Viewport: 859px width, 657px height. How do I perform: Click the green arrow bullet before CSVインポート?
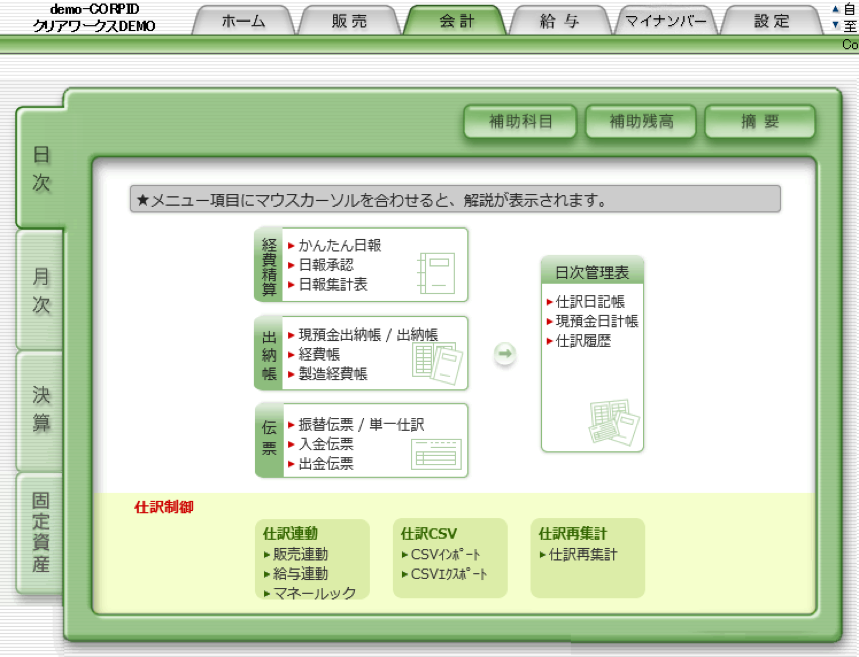[x=405, y=555]
